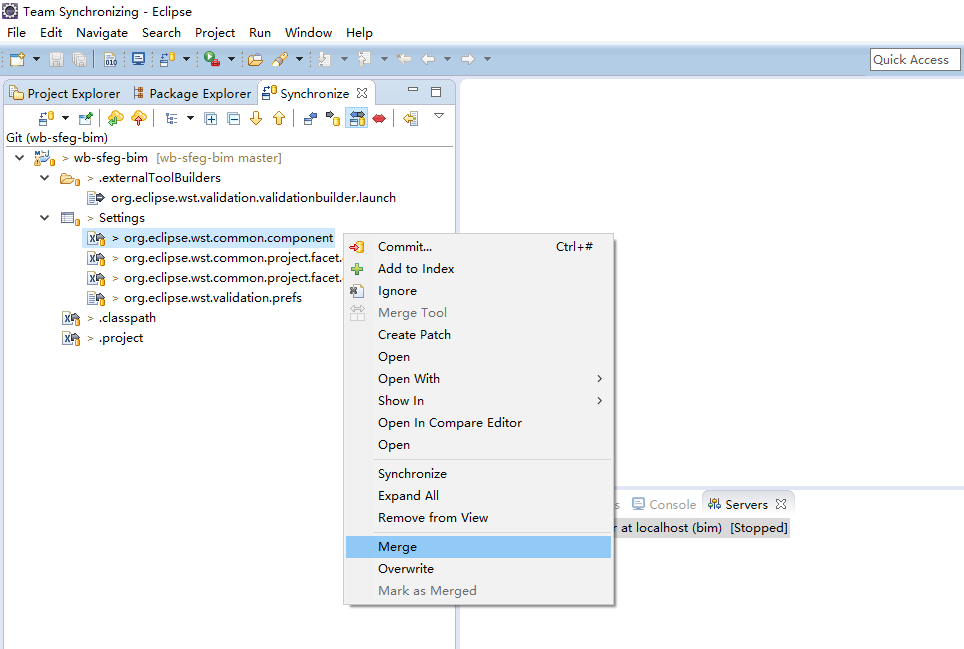Select Ignore in the context menu

(478, 291)
